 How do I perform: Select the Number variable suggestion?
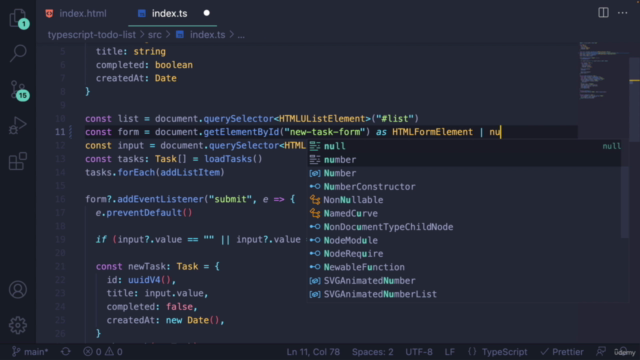click(x=464, y=173)
